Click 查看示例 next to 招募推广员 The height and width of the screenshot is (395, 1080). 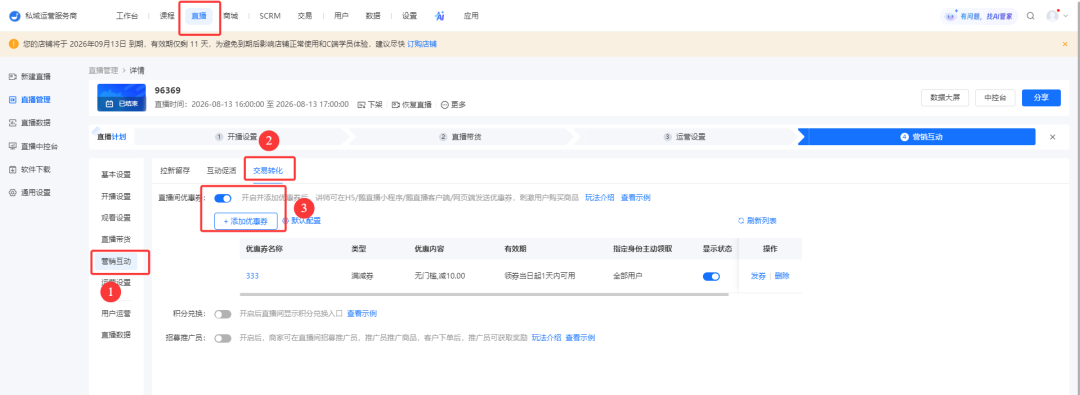click(580, 338)
